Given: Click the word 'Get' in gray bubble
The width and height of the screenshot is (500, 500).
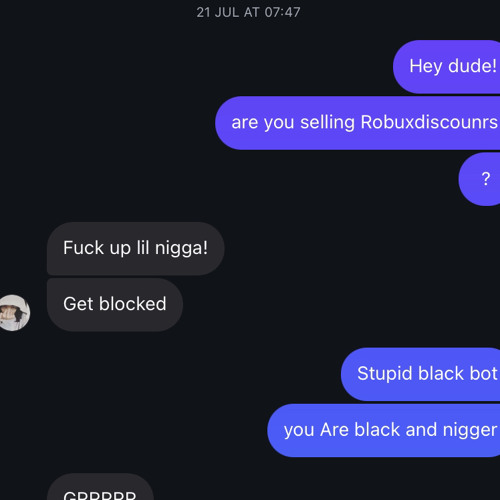Looking at the screenshot, I should tap(78, 304).
